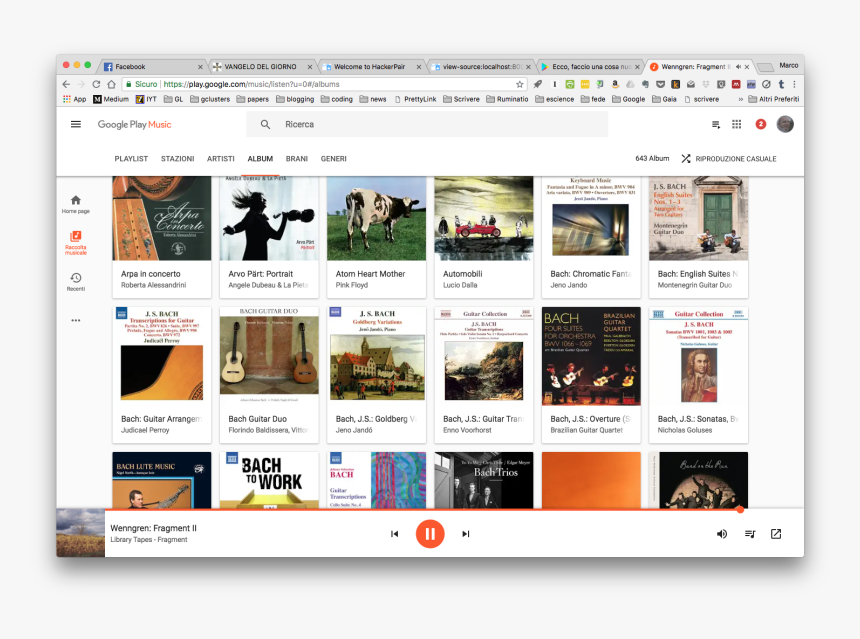Open Recenti in the sidebar
This screenshot has width=860, height=639.
point(76,281)
